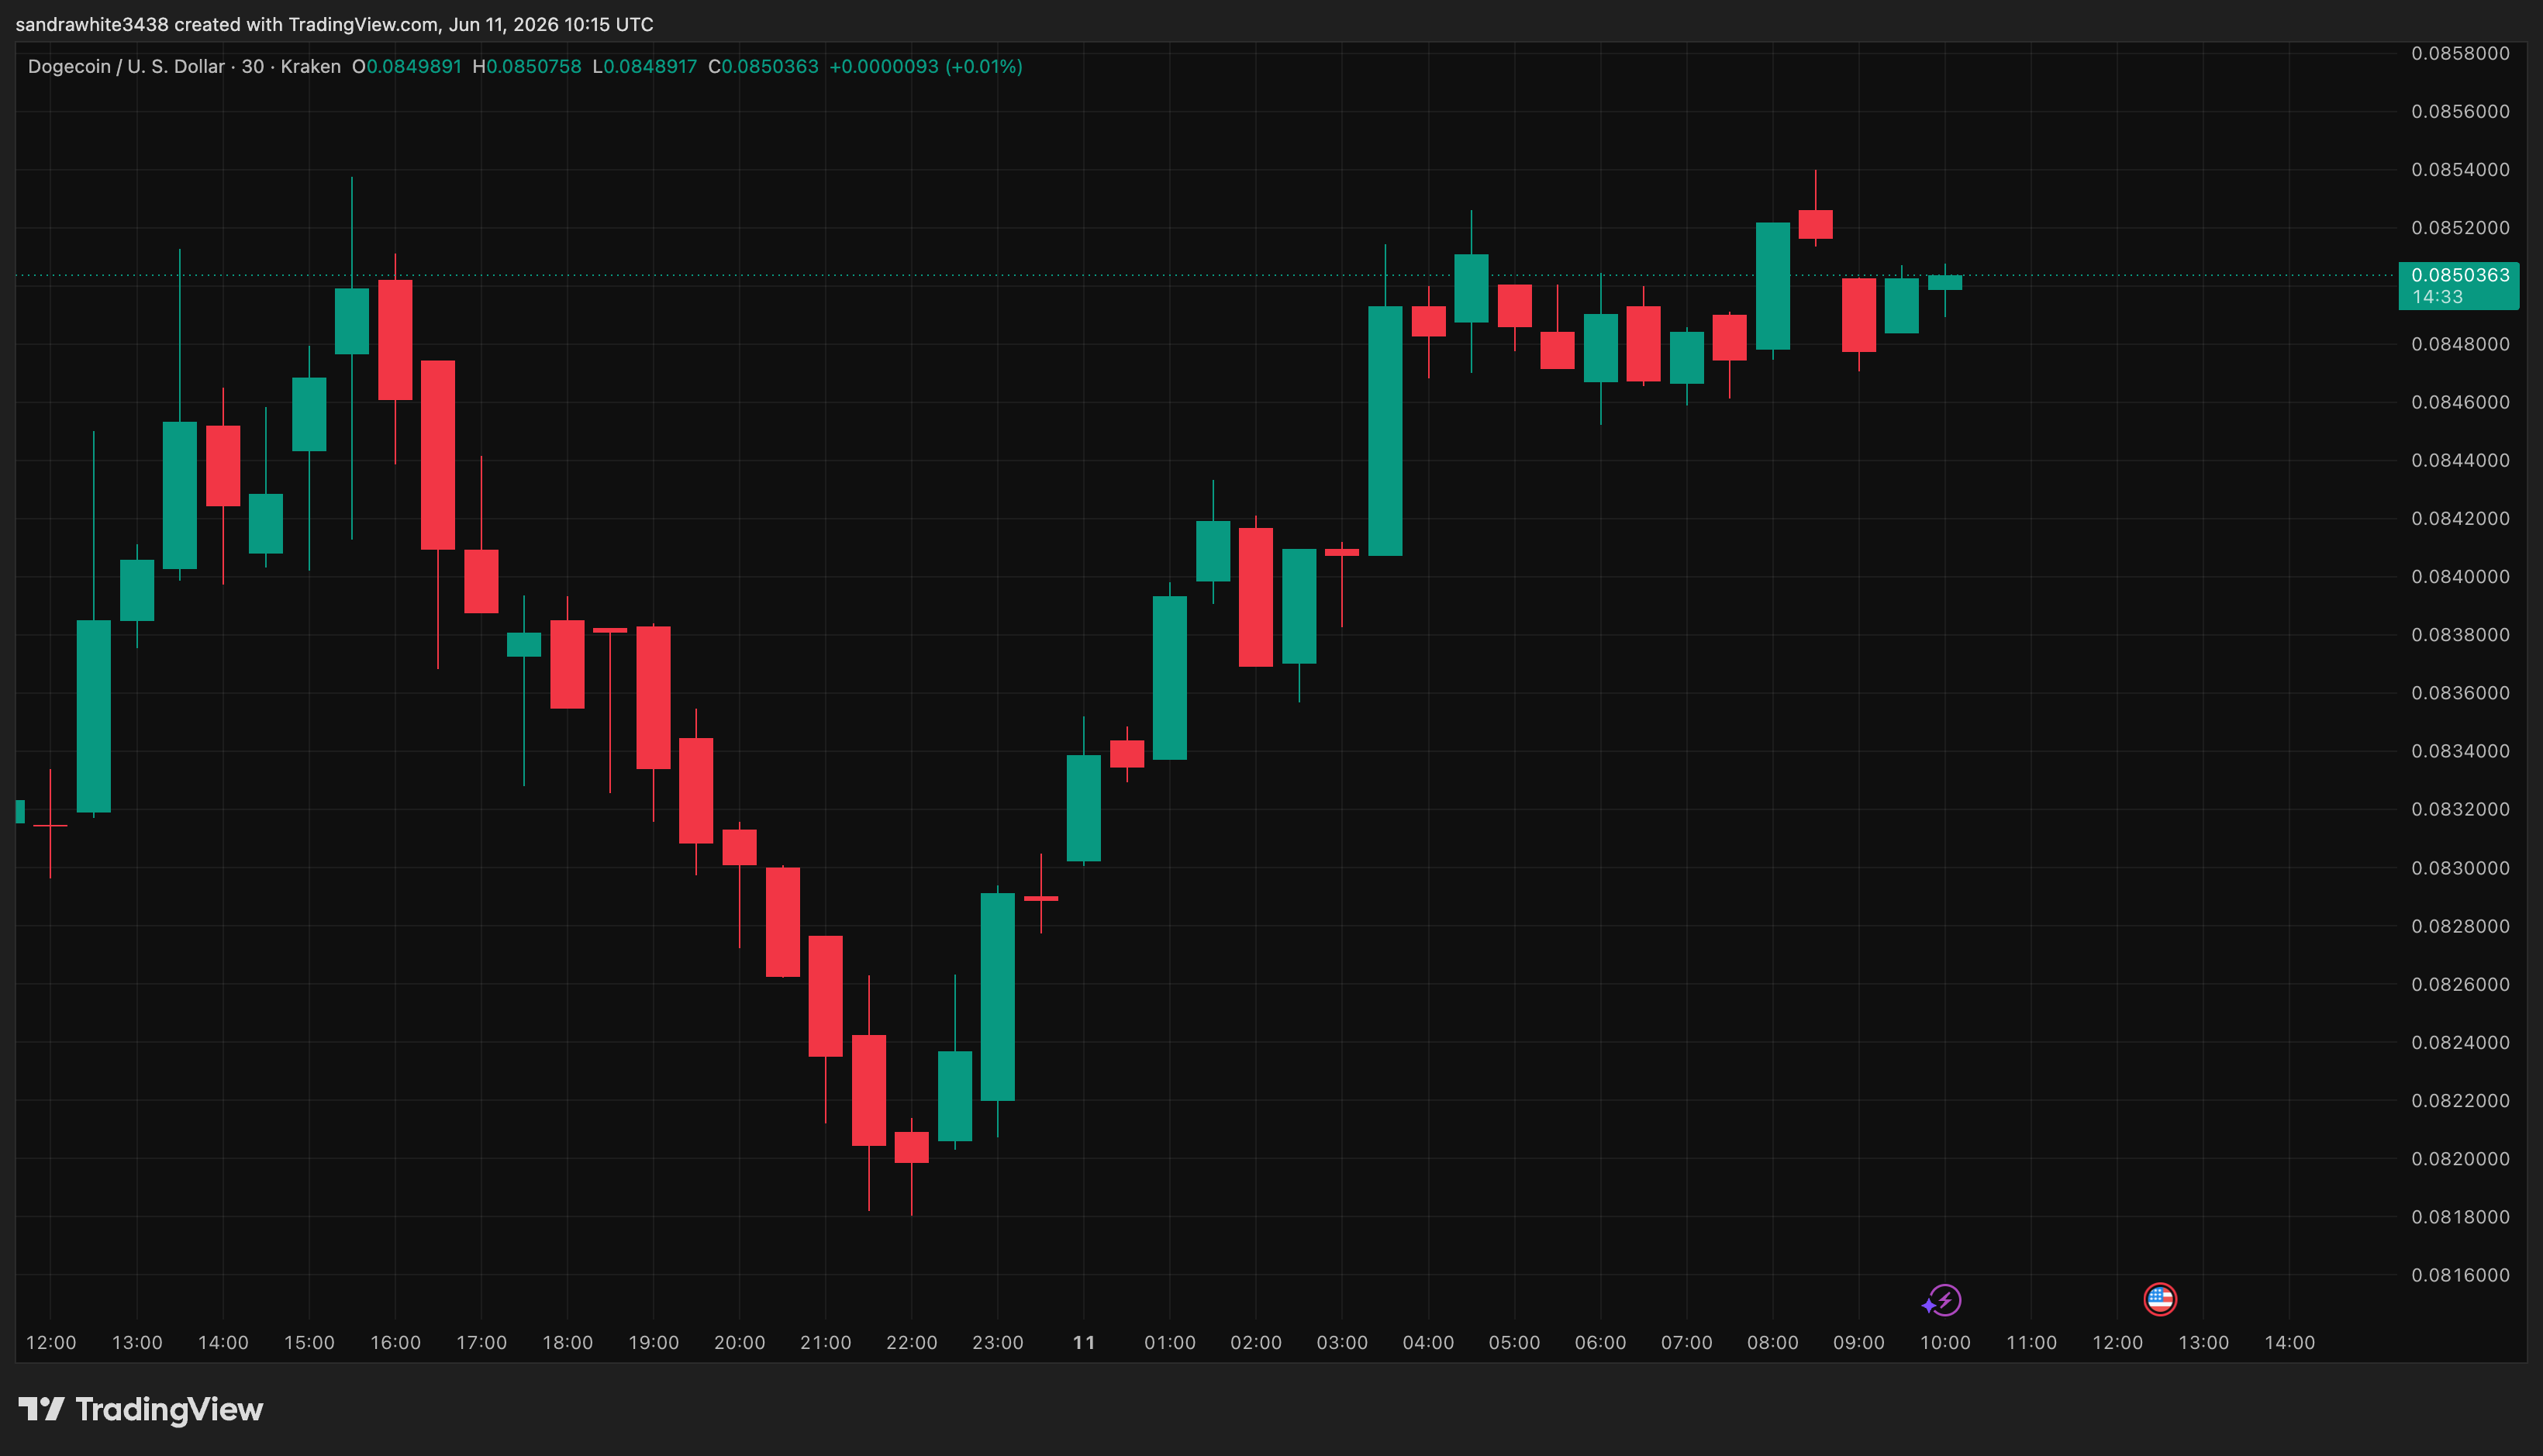Image resolution: width=2543 pixels, height=1456 pixels.
Task: Click the open value O0.0849891
Action: [407, 66]
